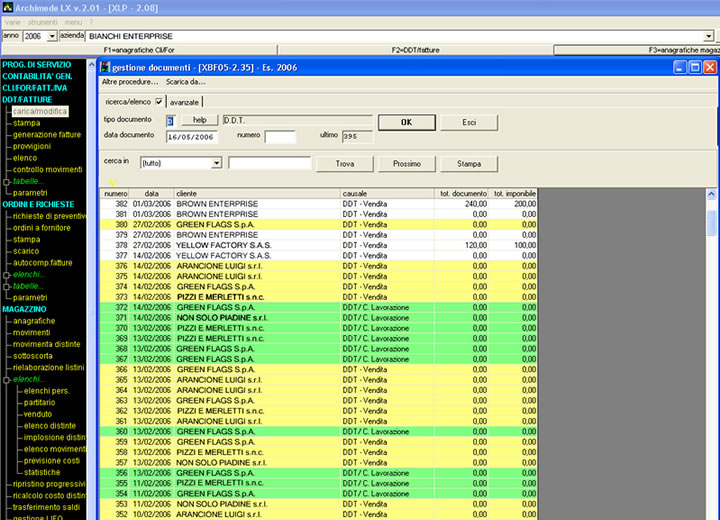
Task: Select venduto under elenchi
Action: click(38, 414)
